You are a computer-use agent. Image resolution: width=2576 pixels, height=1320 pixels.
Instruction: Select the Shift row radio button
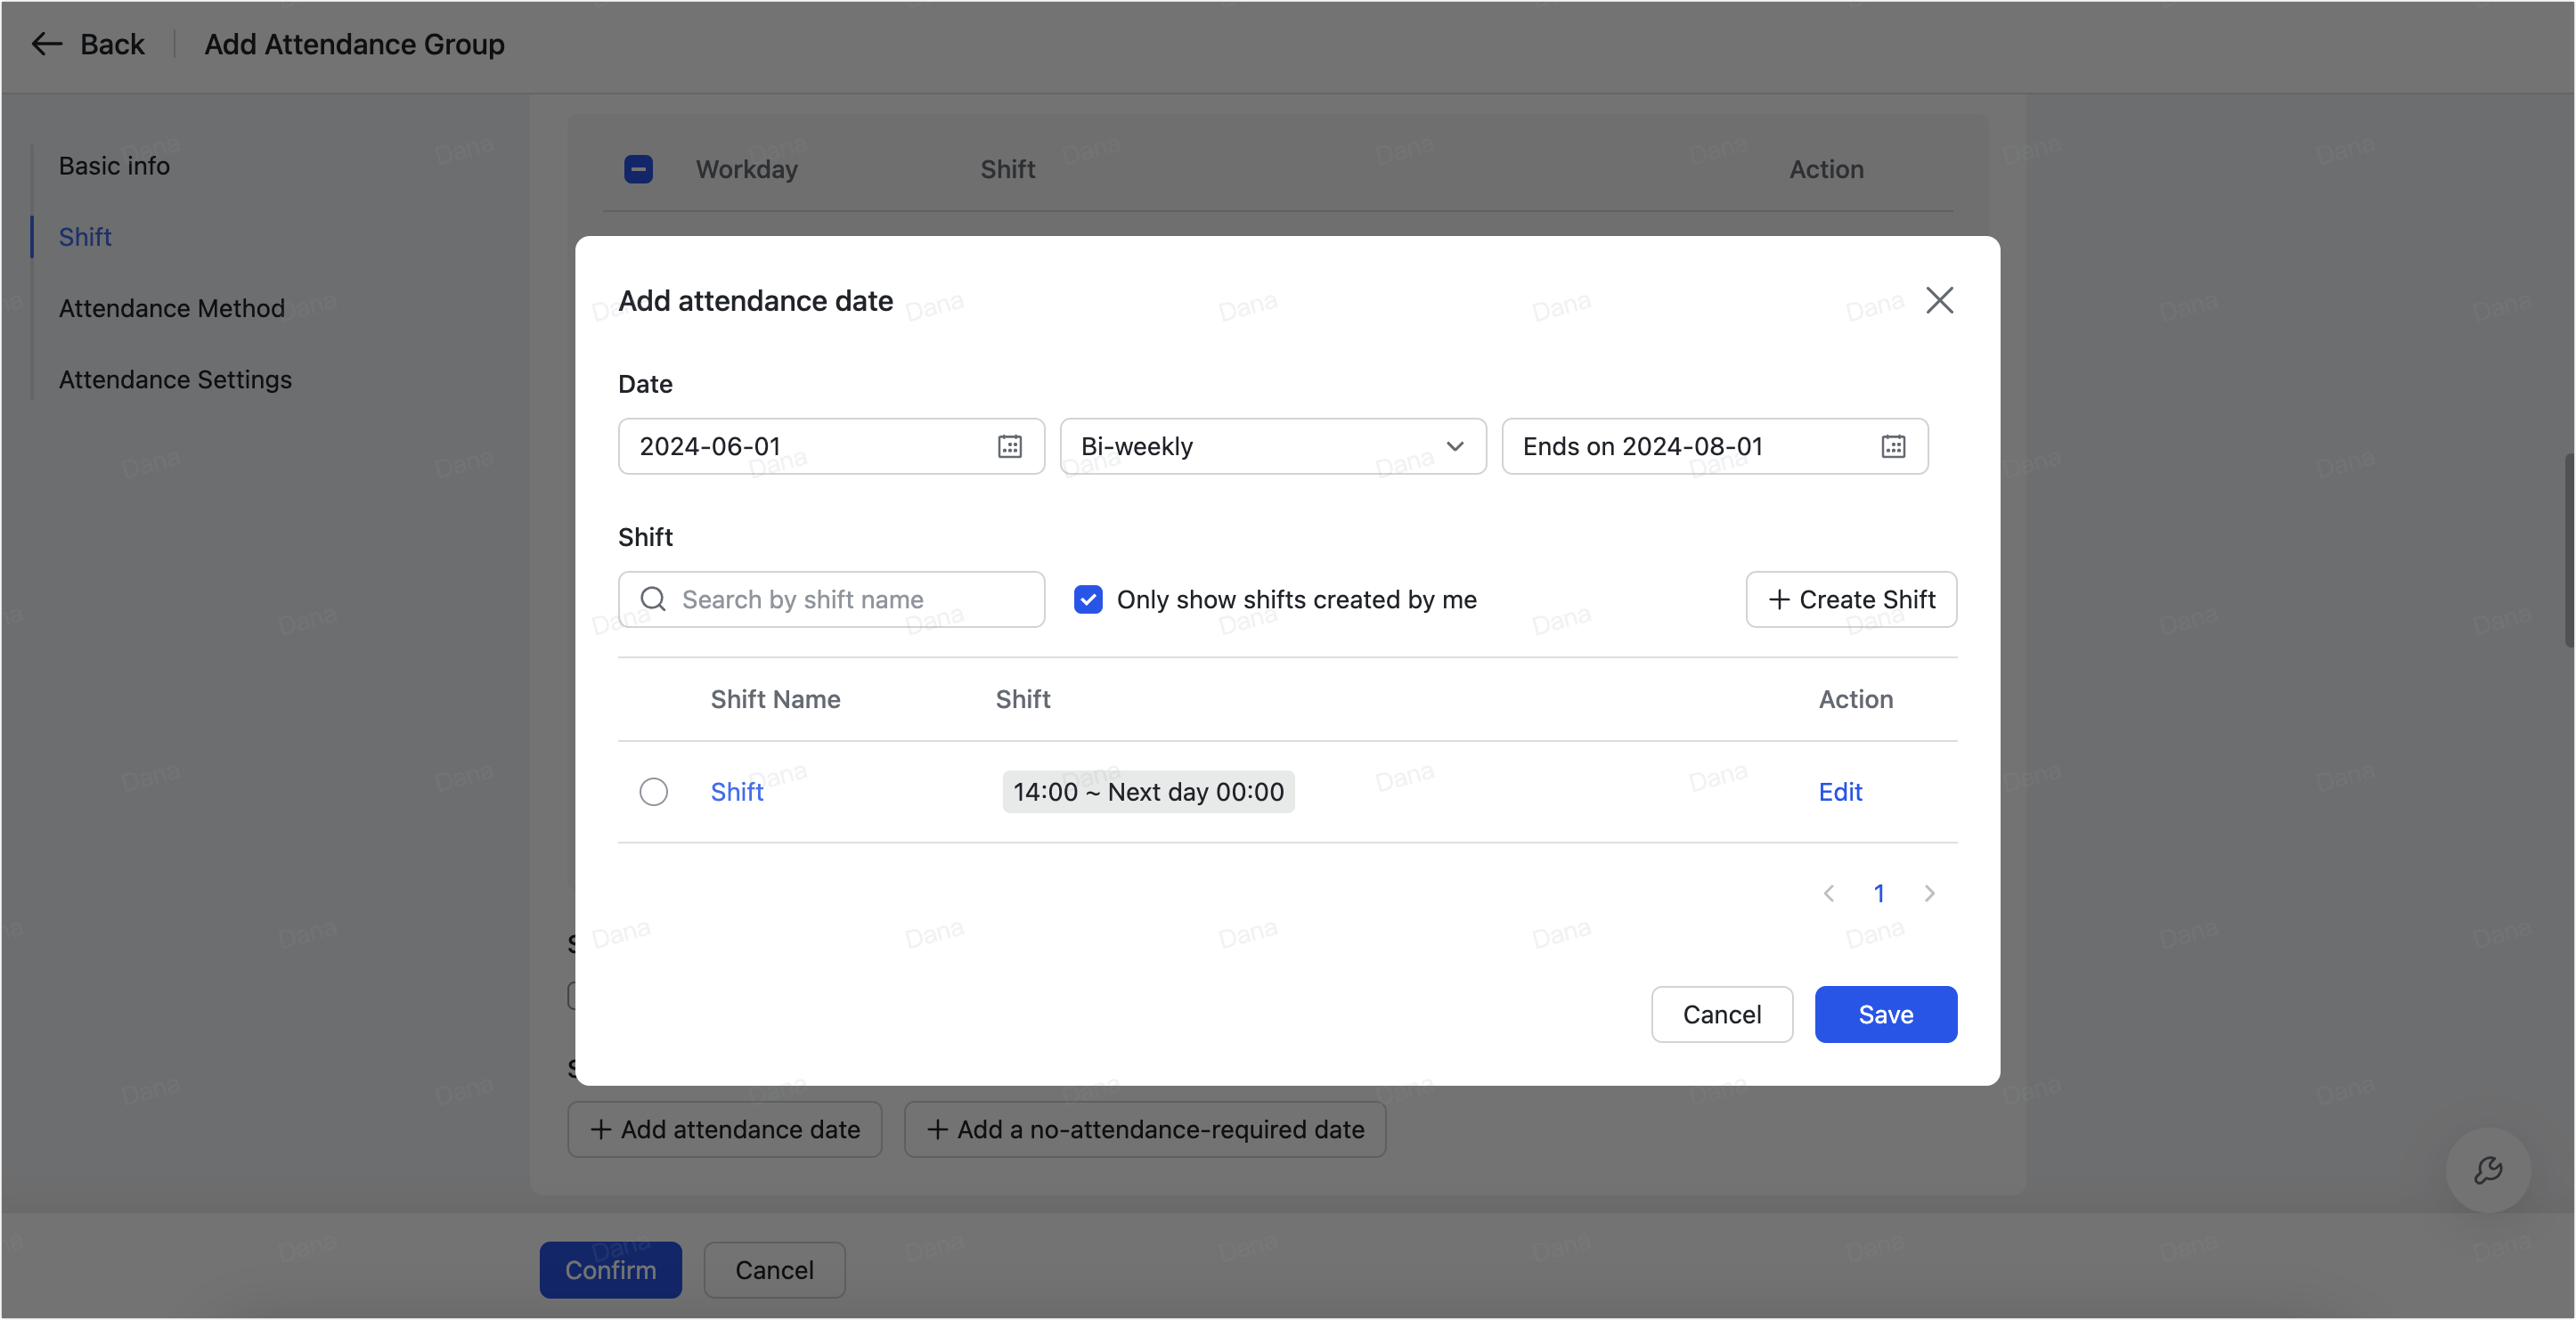point(653,792)
